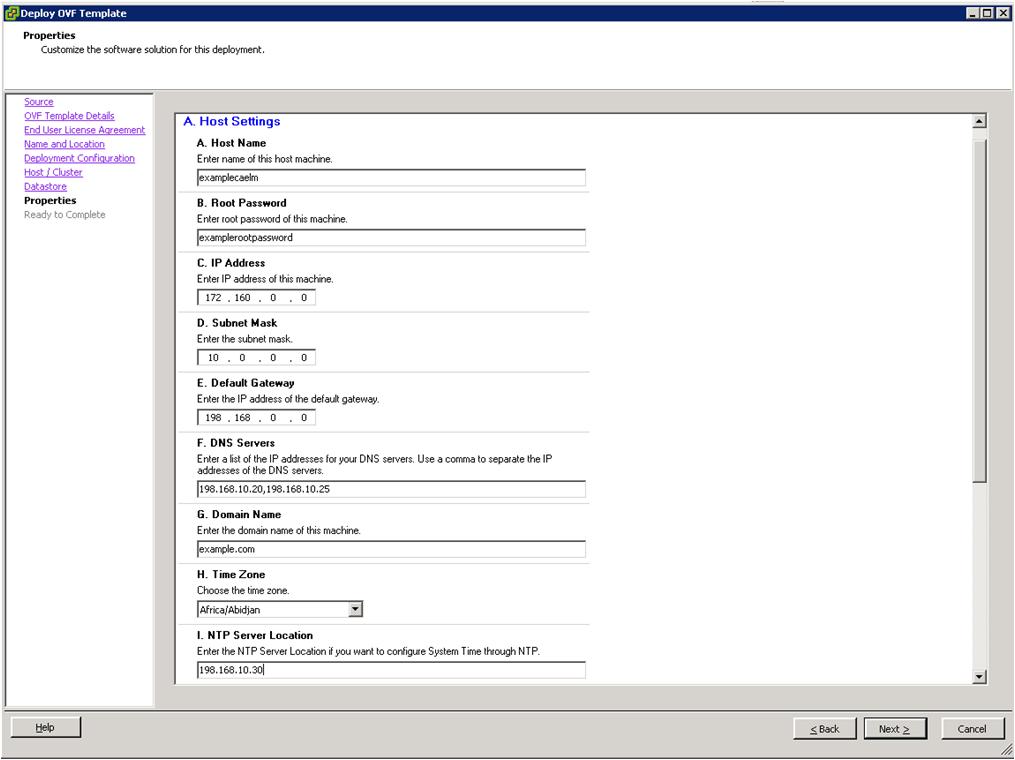Edit the NTP Server Location field

[x=390, y=669]
